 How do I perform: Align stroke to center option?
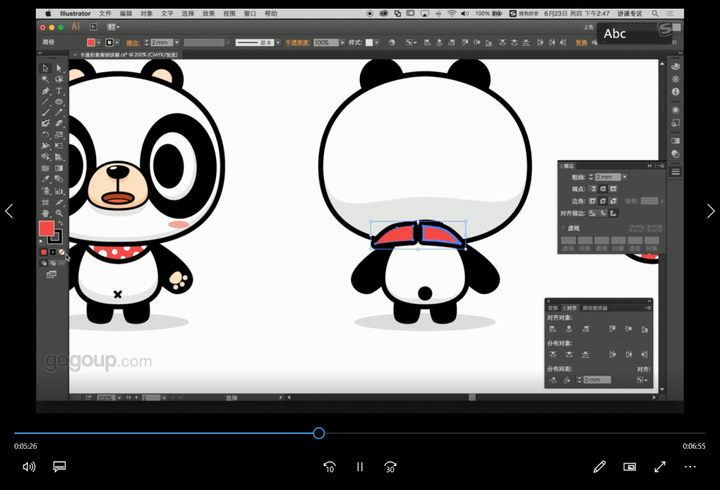tap(593, 214)
